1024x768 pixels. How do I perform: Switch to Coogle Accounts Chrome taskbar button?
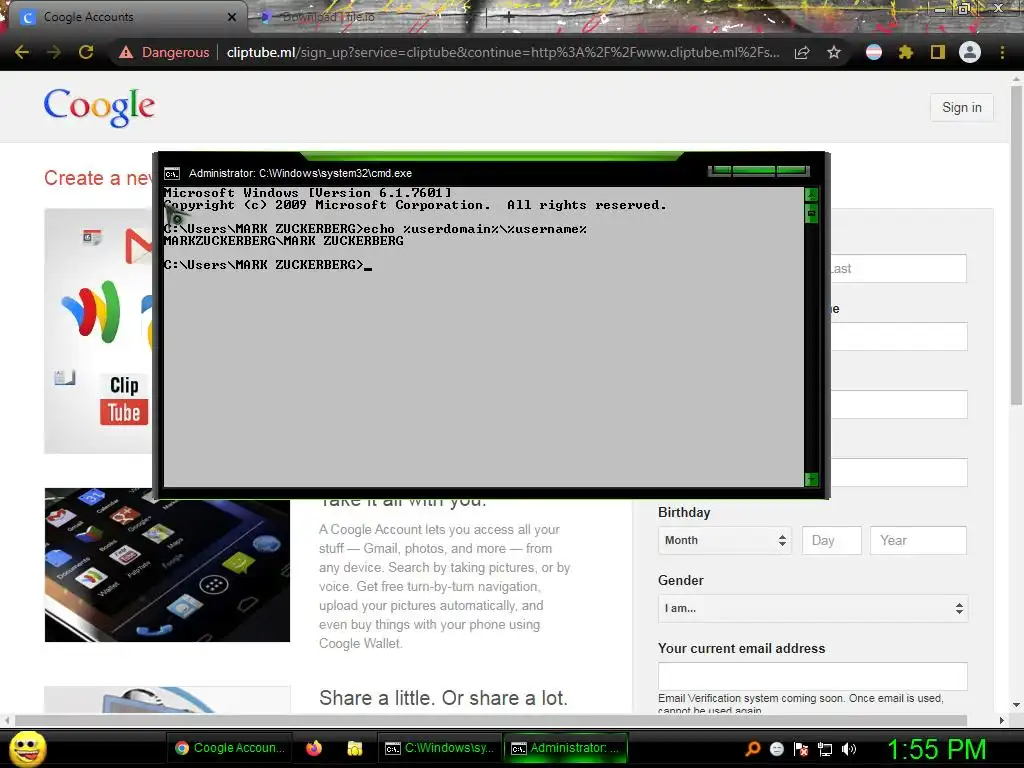230,748
